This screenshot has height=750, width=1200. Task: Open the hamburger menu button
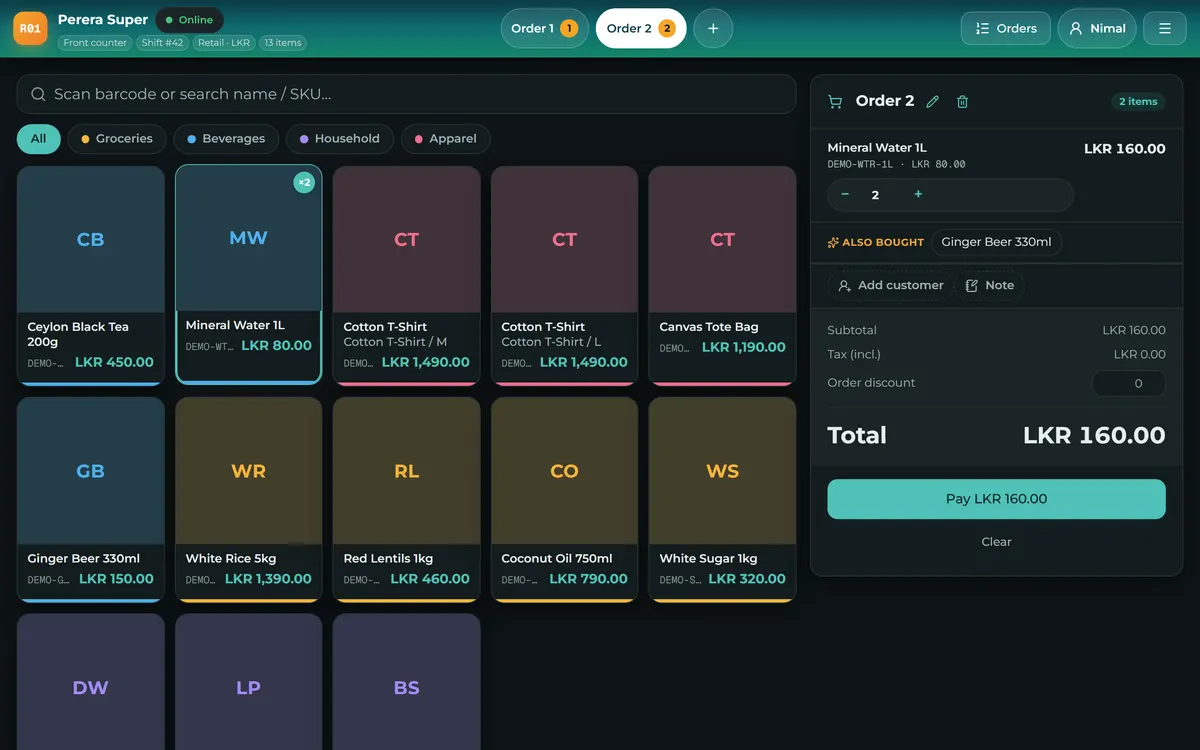coord(1165,28)
